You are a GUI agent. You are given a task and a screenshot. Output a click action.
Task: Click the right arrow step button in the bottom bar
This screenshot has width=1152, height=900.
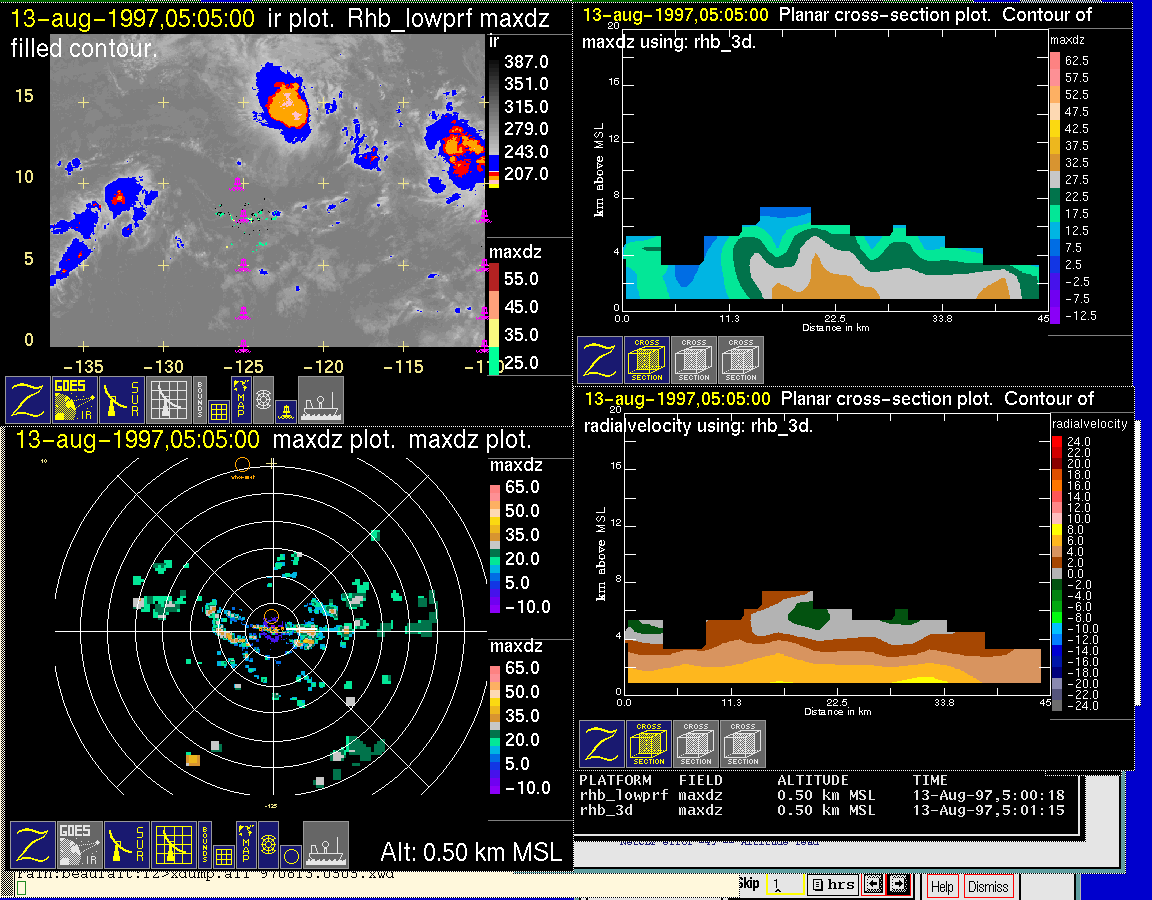click(x=897, y=884)
